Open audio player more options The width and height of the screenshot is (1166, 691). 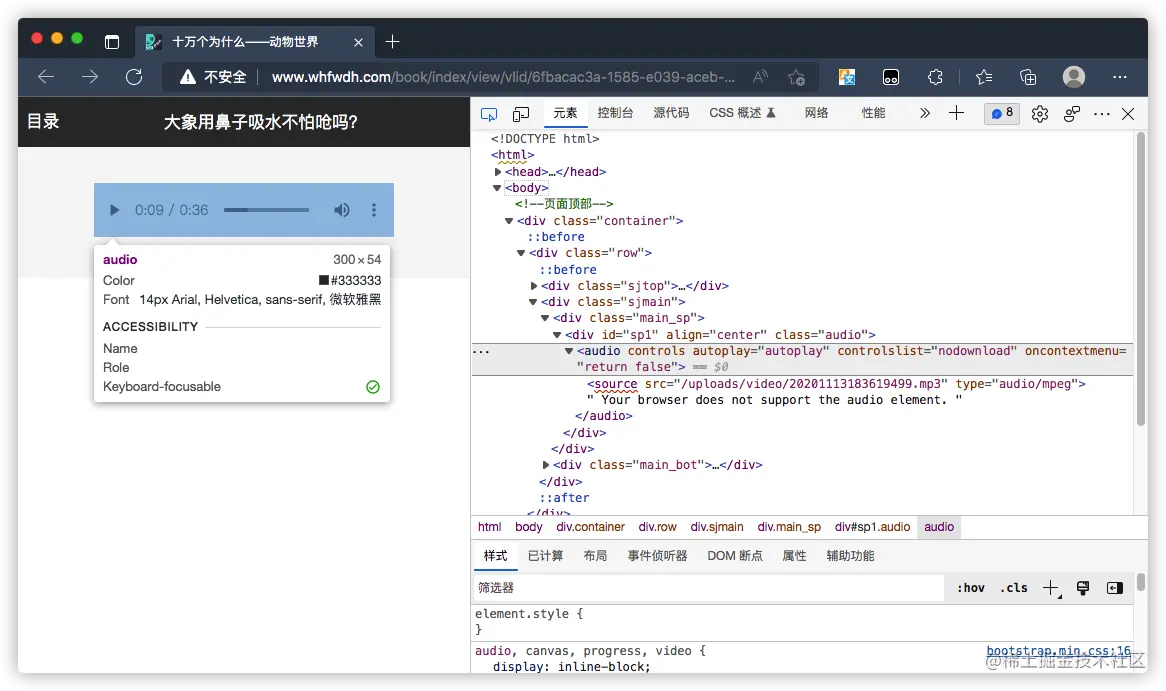point(374,210)
